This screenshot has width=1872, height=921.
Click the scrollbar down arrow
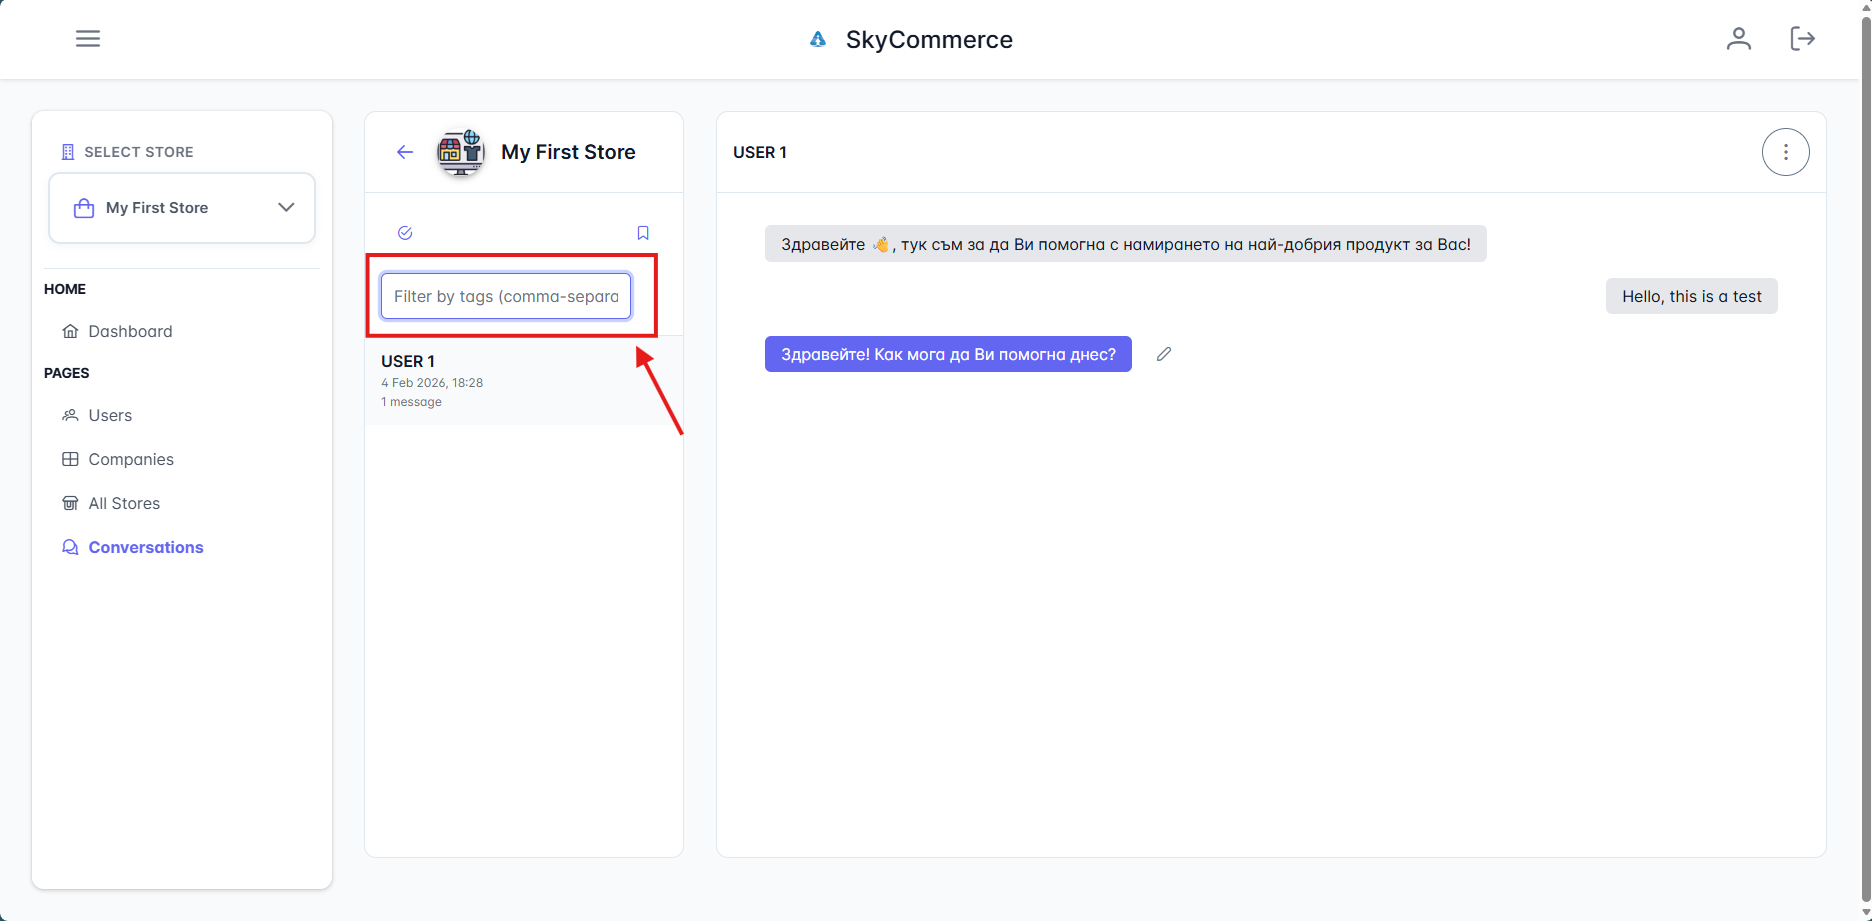tap(1865, 913)
